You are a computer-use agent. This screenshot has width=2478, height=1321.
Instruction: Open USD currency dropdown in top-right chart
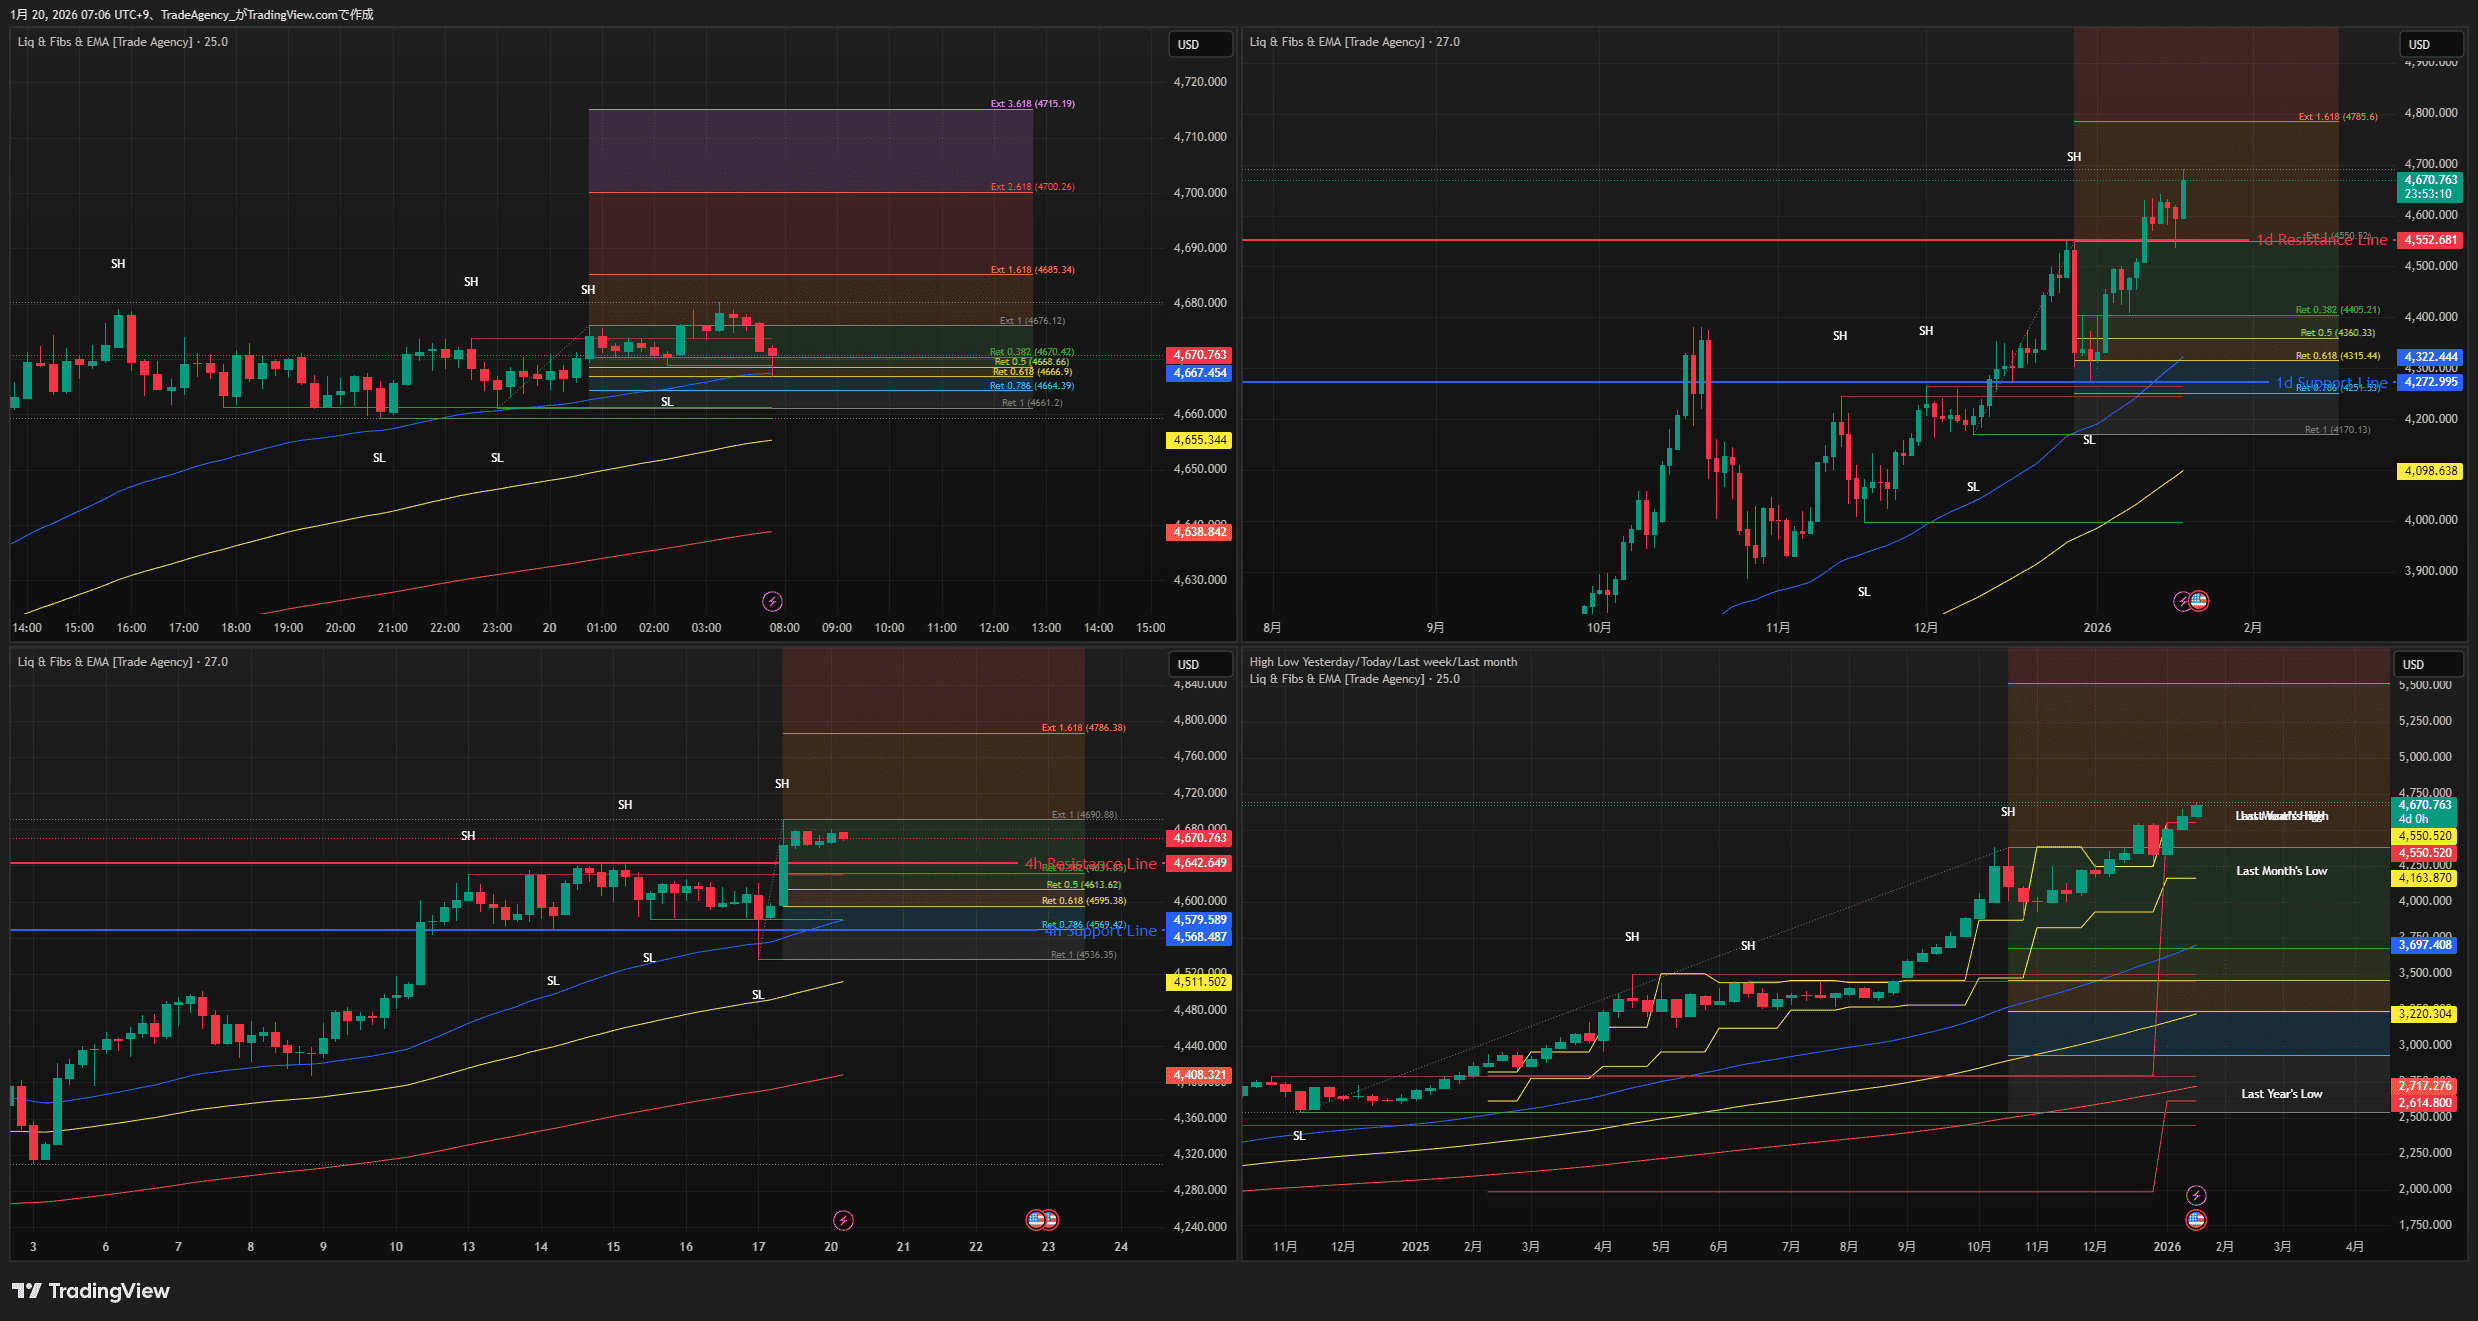click(2430, 44)
